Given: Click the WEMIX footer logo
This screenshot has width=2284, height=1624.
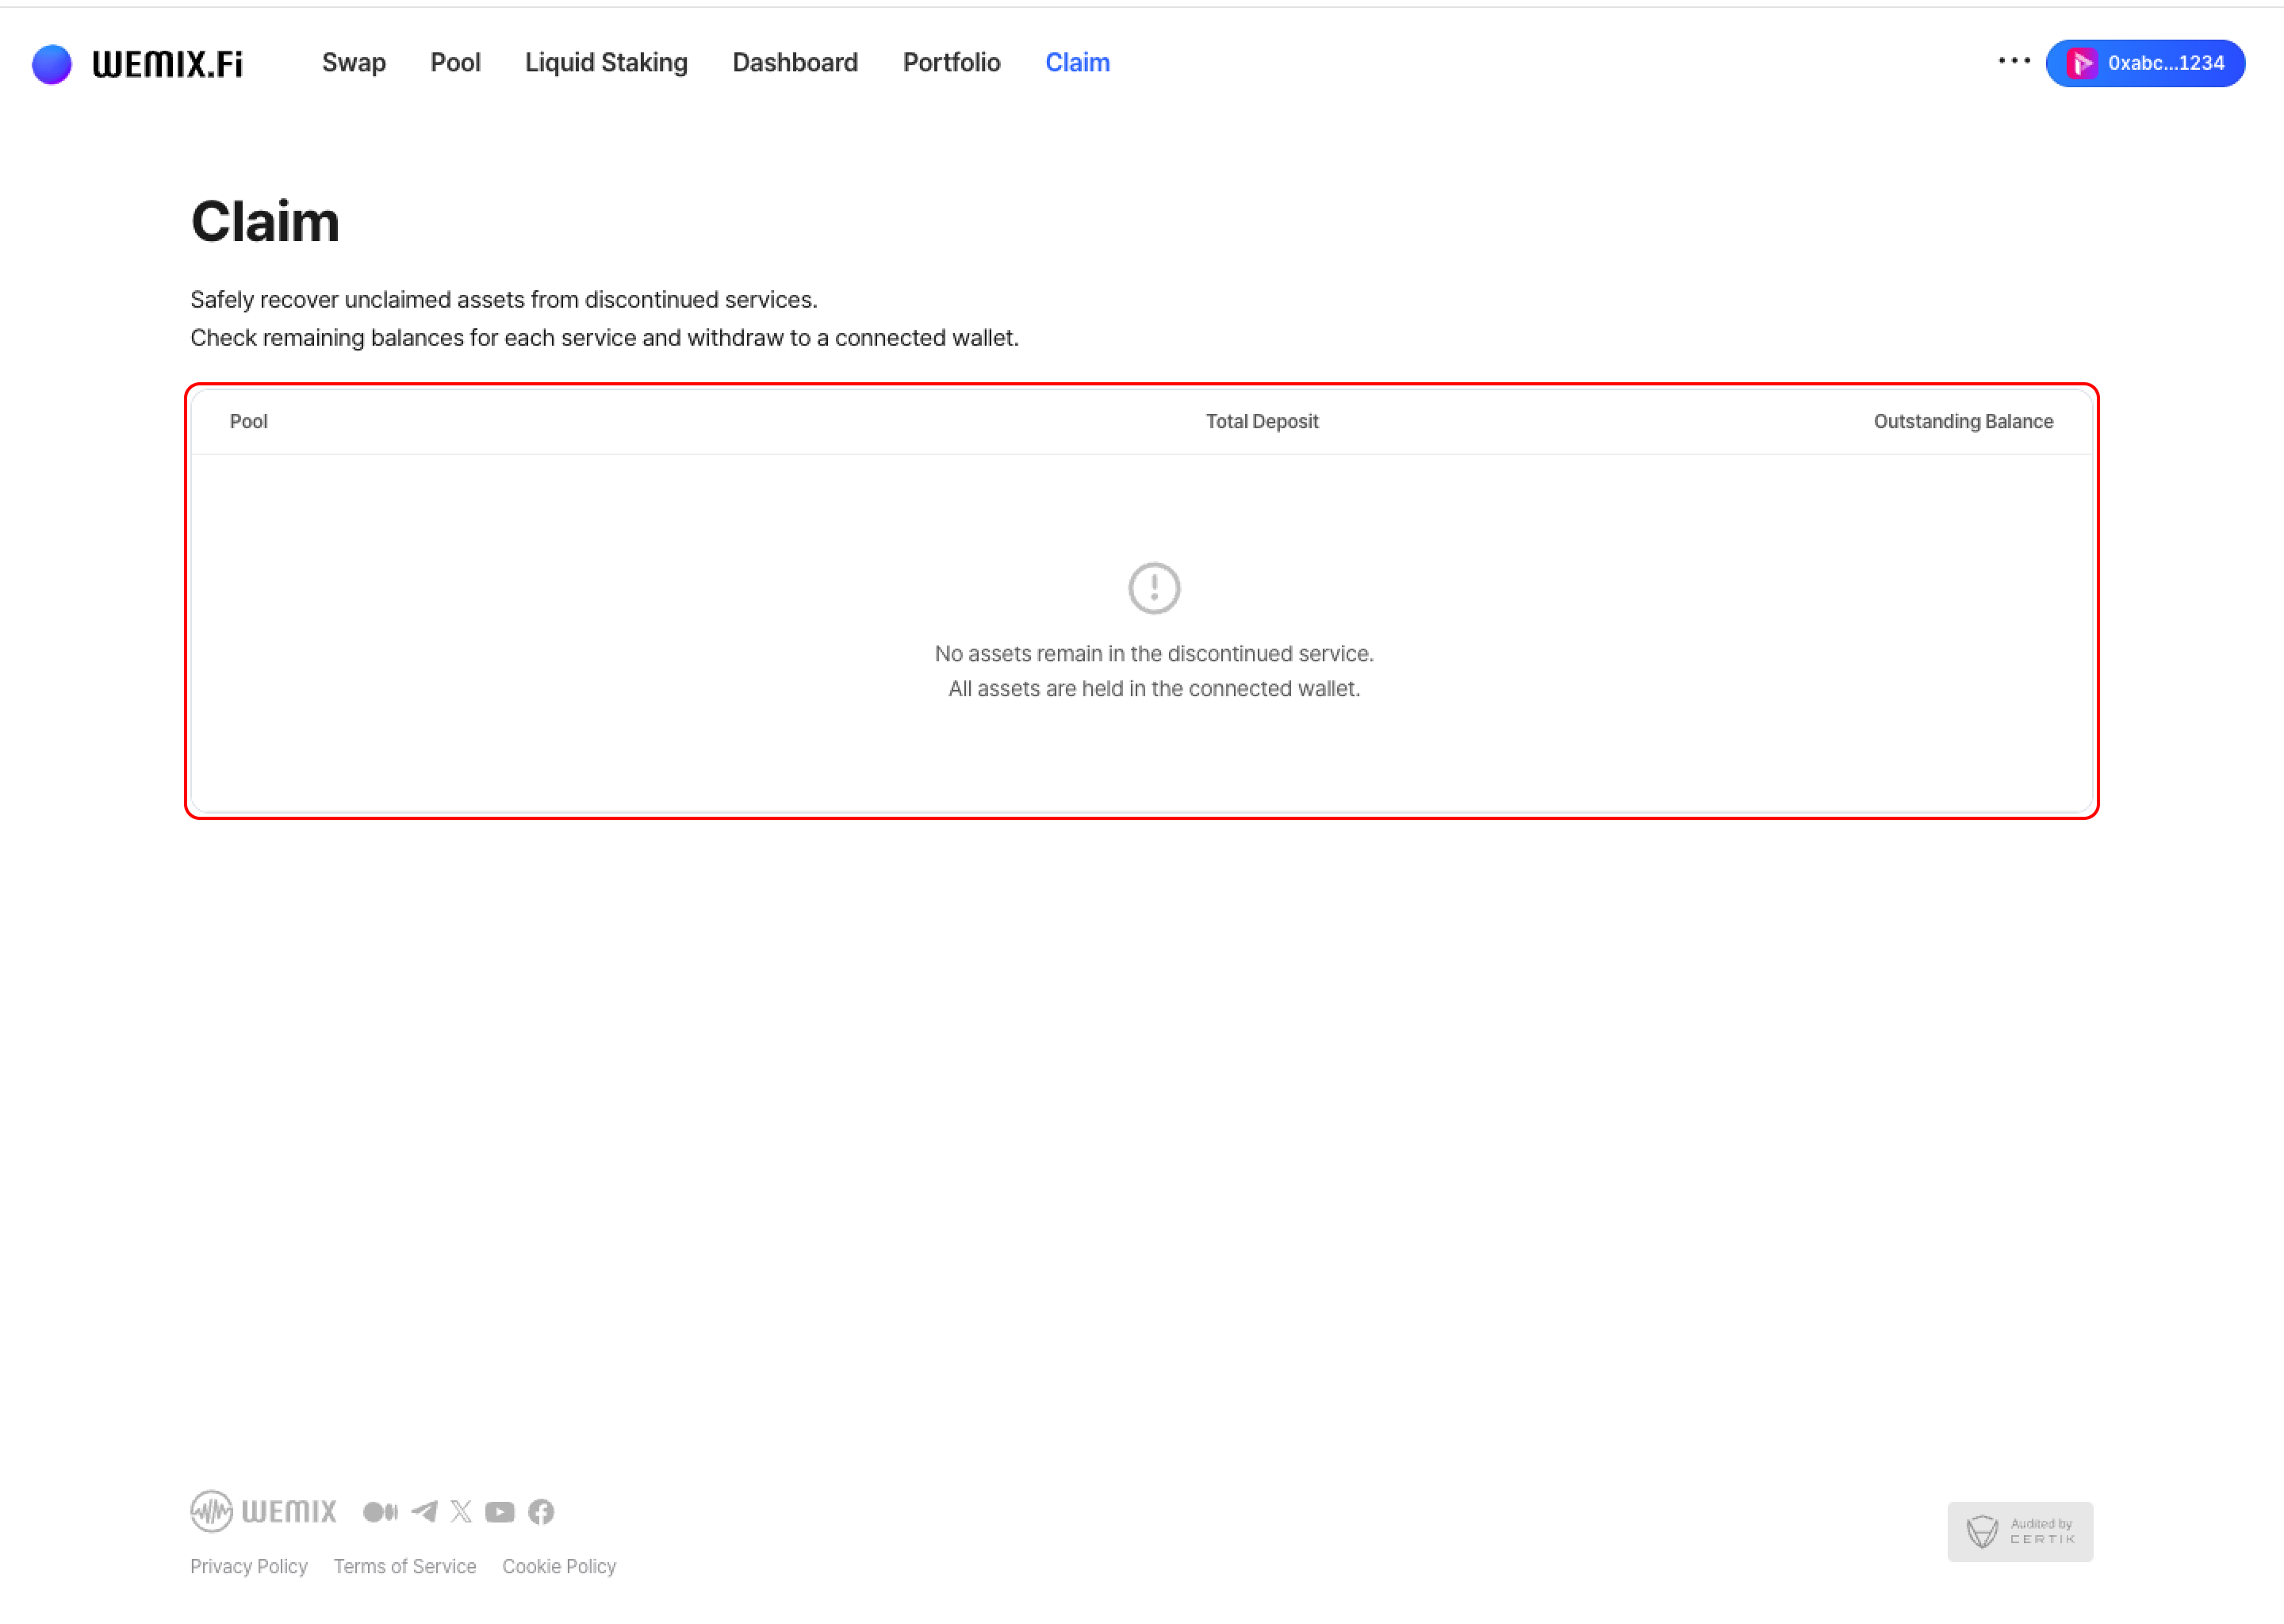Looking at the screenshot, I should click(264, 1511).
